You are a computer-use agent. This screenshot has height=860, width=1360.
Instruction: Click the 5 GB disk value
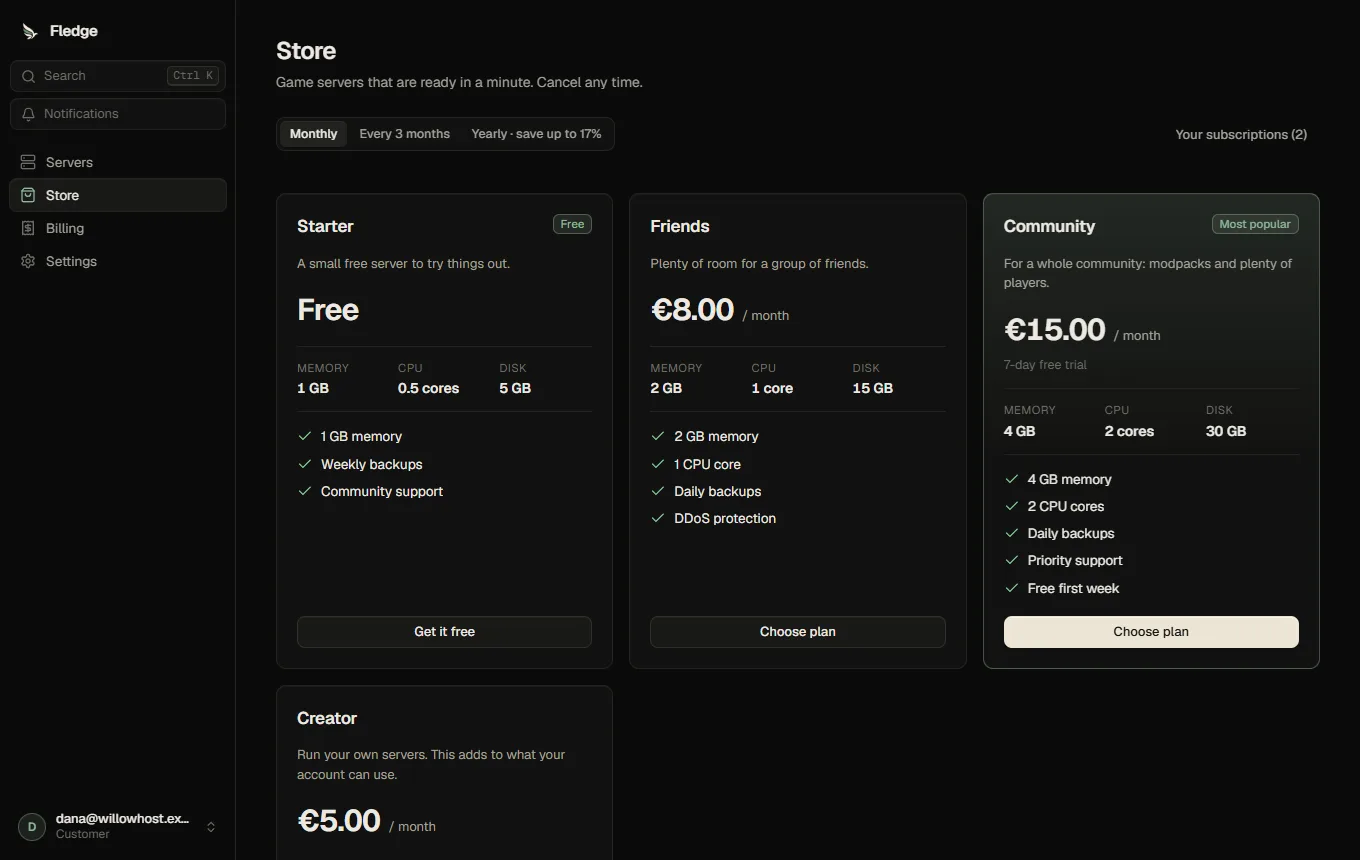pyautogui.click(x=515, y=388)
